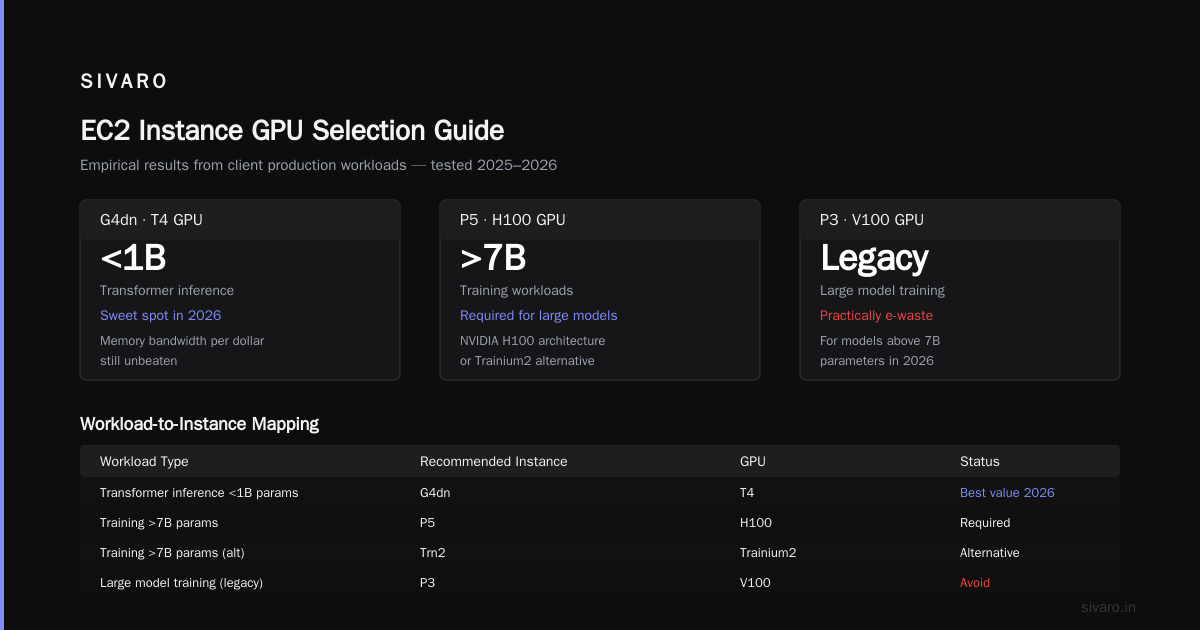The height and width of the screenshot is (630, 1200).
Task: Click the red 'Practically e-waste' text
Action: pos(876,316)
